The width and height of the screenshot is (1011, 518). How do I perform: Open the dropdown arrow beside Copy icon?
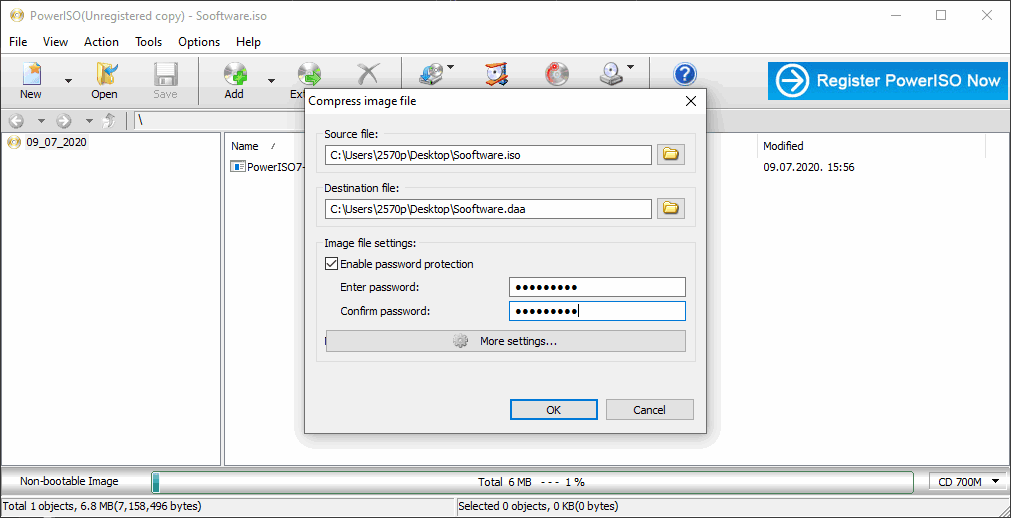point(451,66)
